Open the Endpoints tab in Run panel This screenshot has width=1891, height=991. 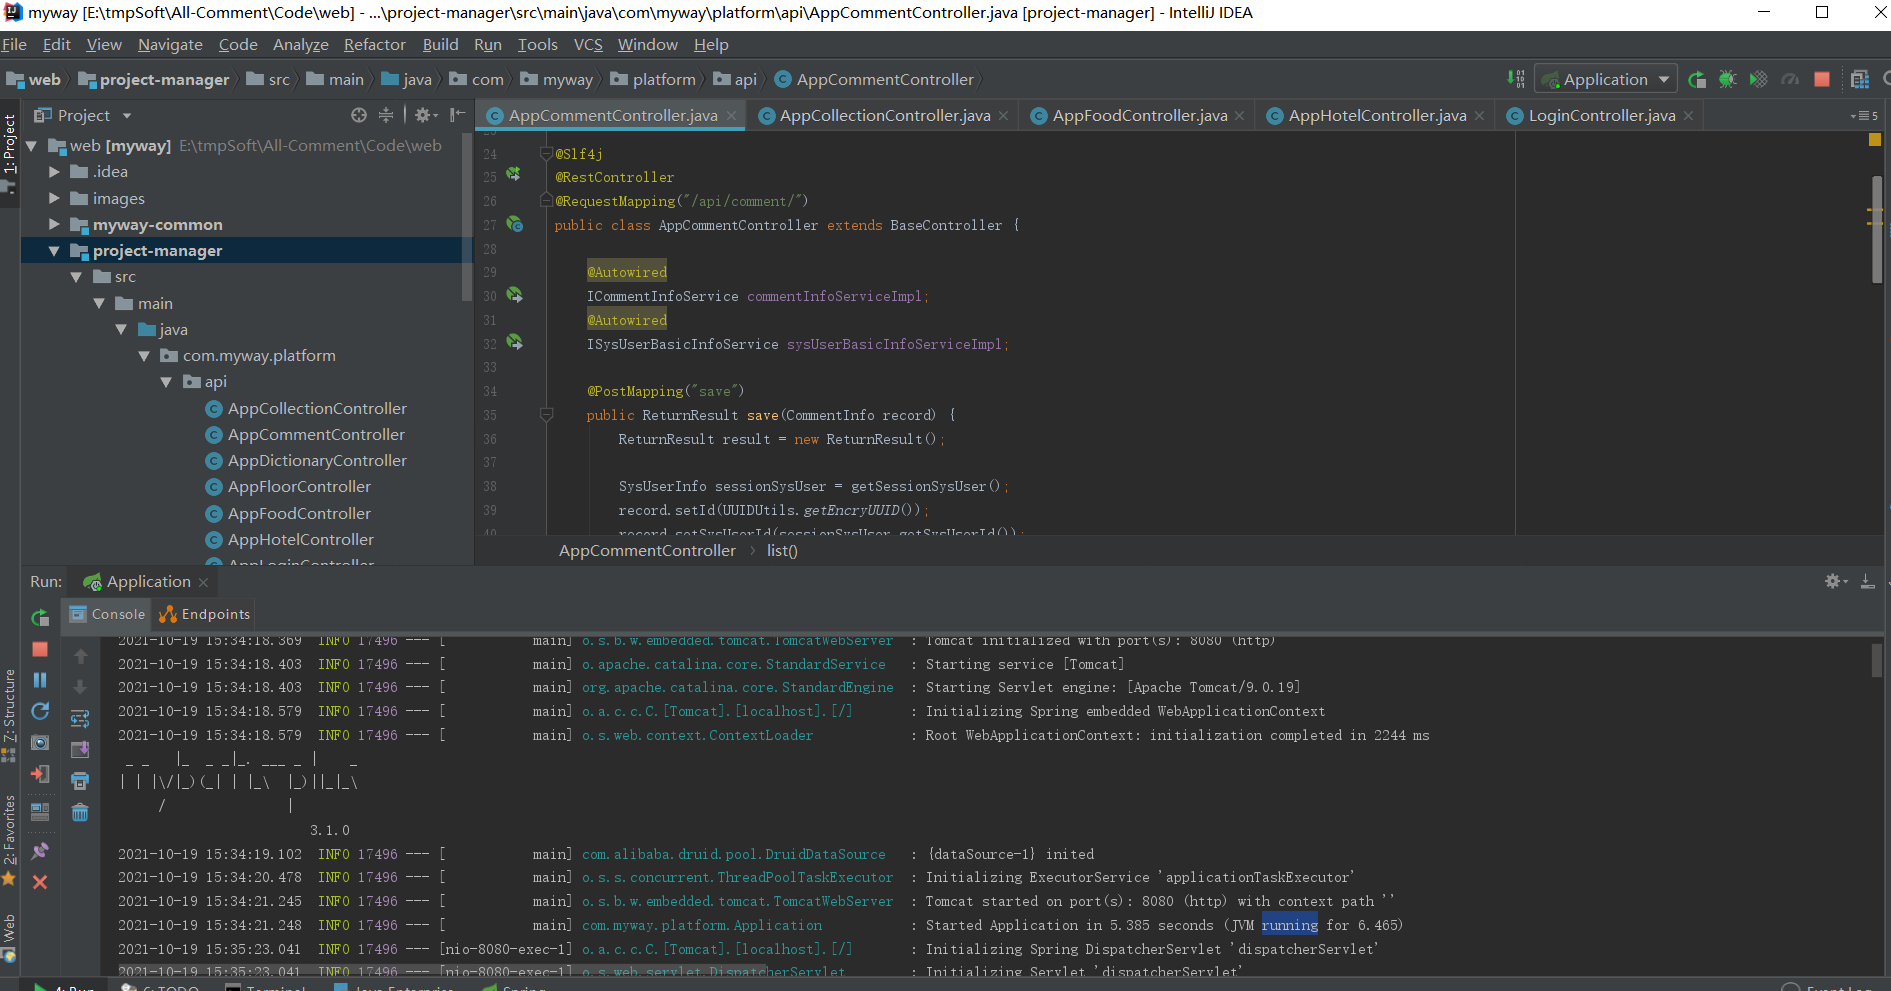pos(205,614)
